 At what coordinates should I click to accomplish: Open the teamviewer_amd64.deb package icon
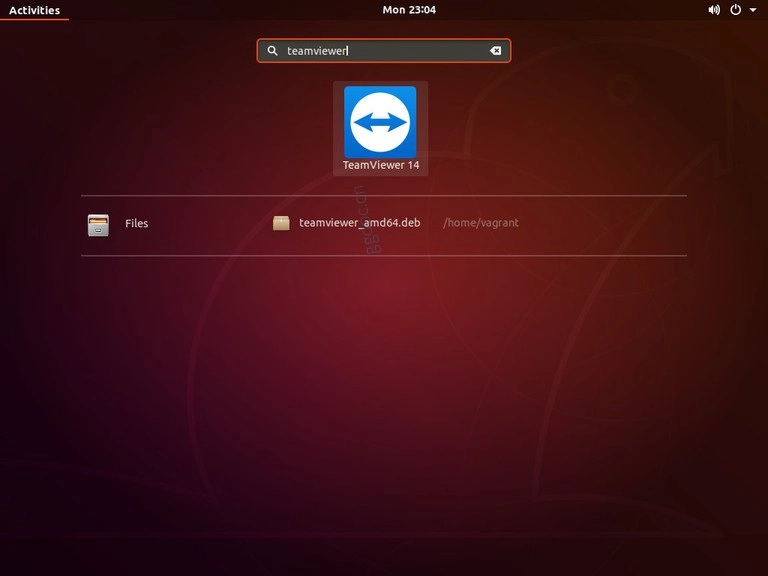point(281,223)
